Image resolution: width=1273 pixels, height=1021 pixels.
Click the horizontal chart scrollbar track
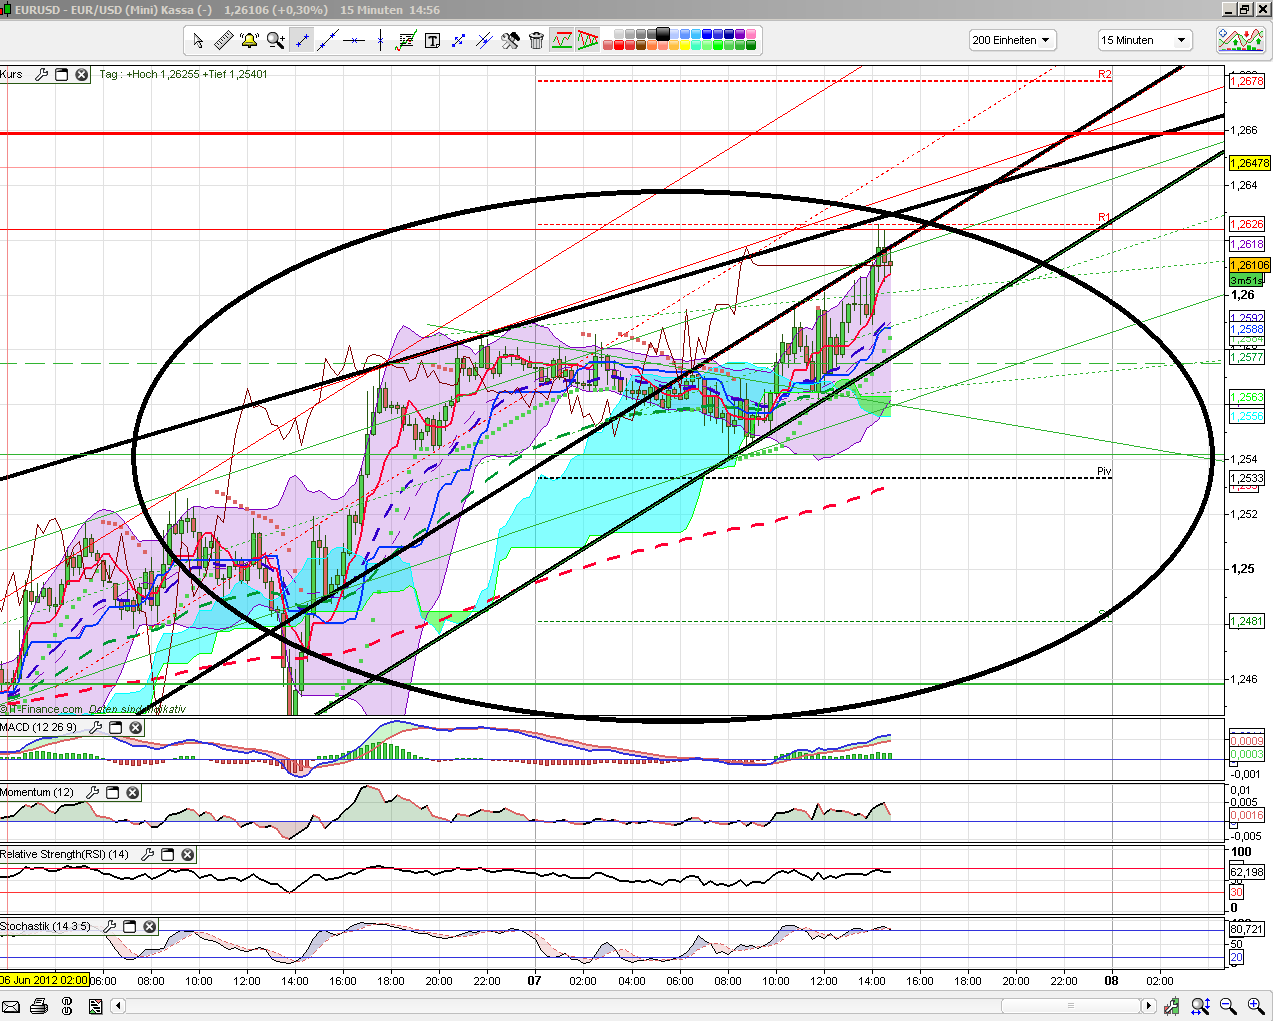coord(632,1006)
